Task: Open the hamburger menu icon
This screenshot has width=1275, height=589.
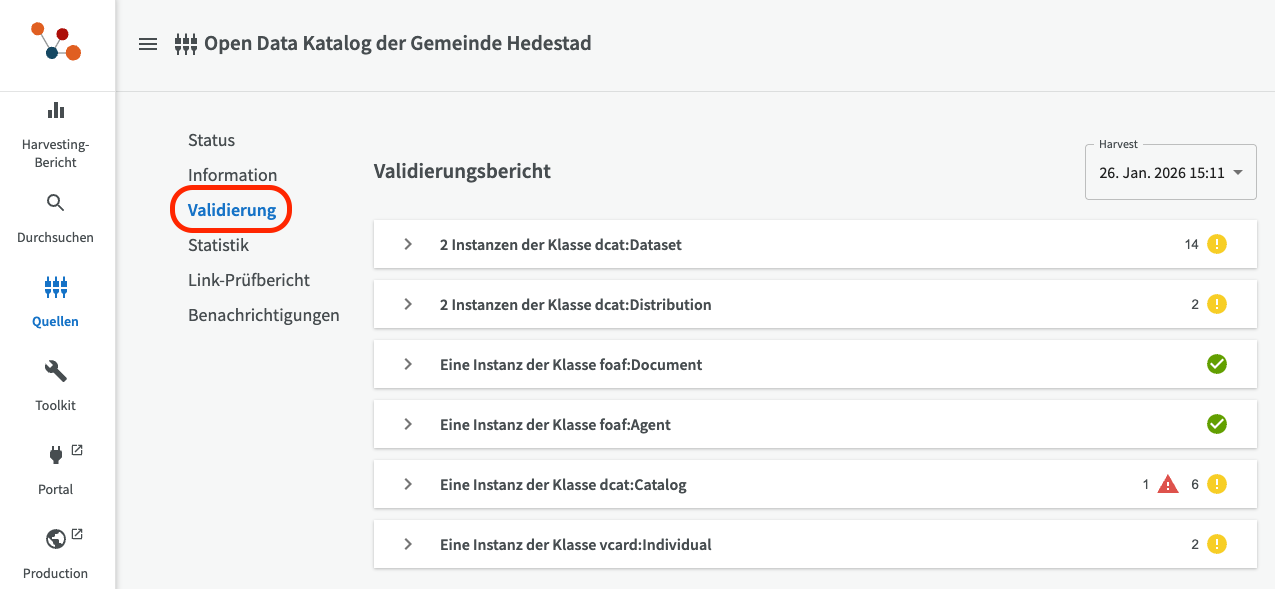Action: (148, 44)
